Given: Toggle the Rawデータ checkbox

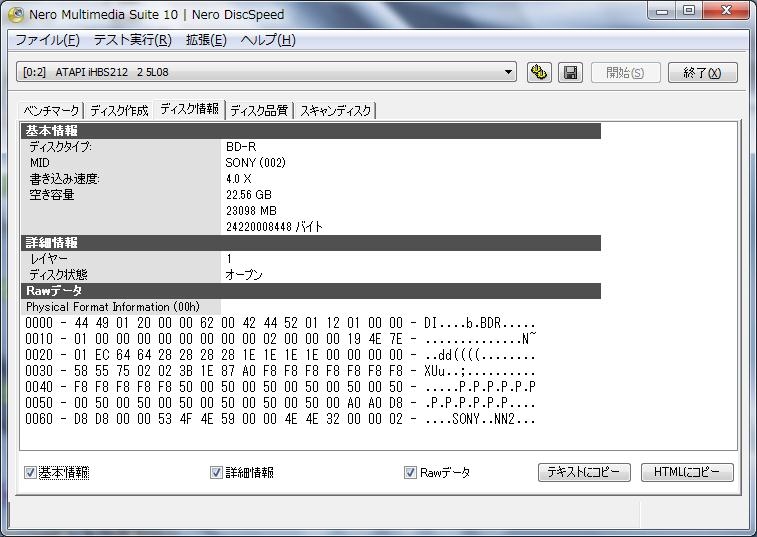Looking at the screenshot, I should 410,472.
